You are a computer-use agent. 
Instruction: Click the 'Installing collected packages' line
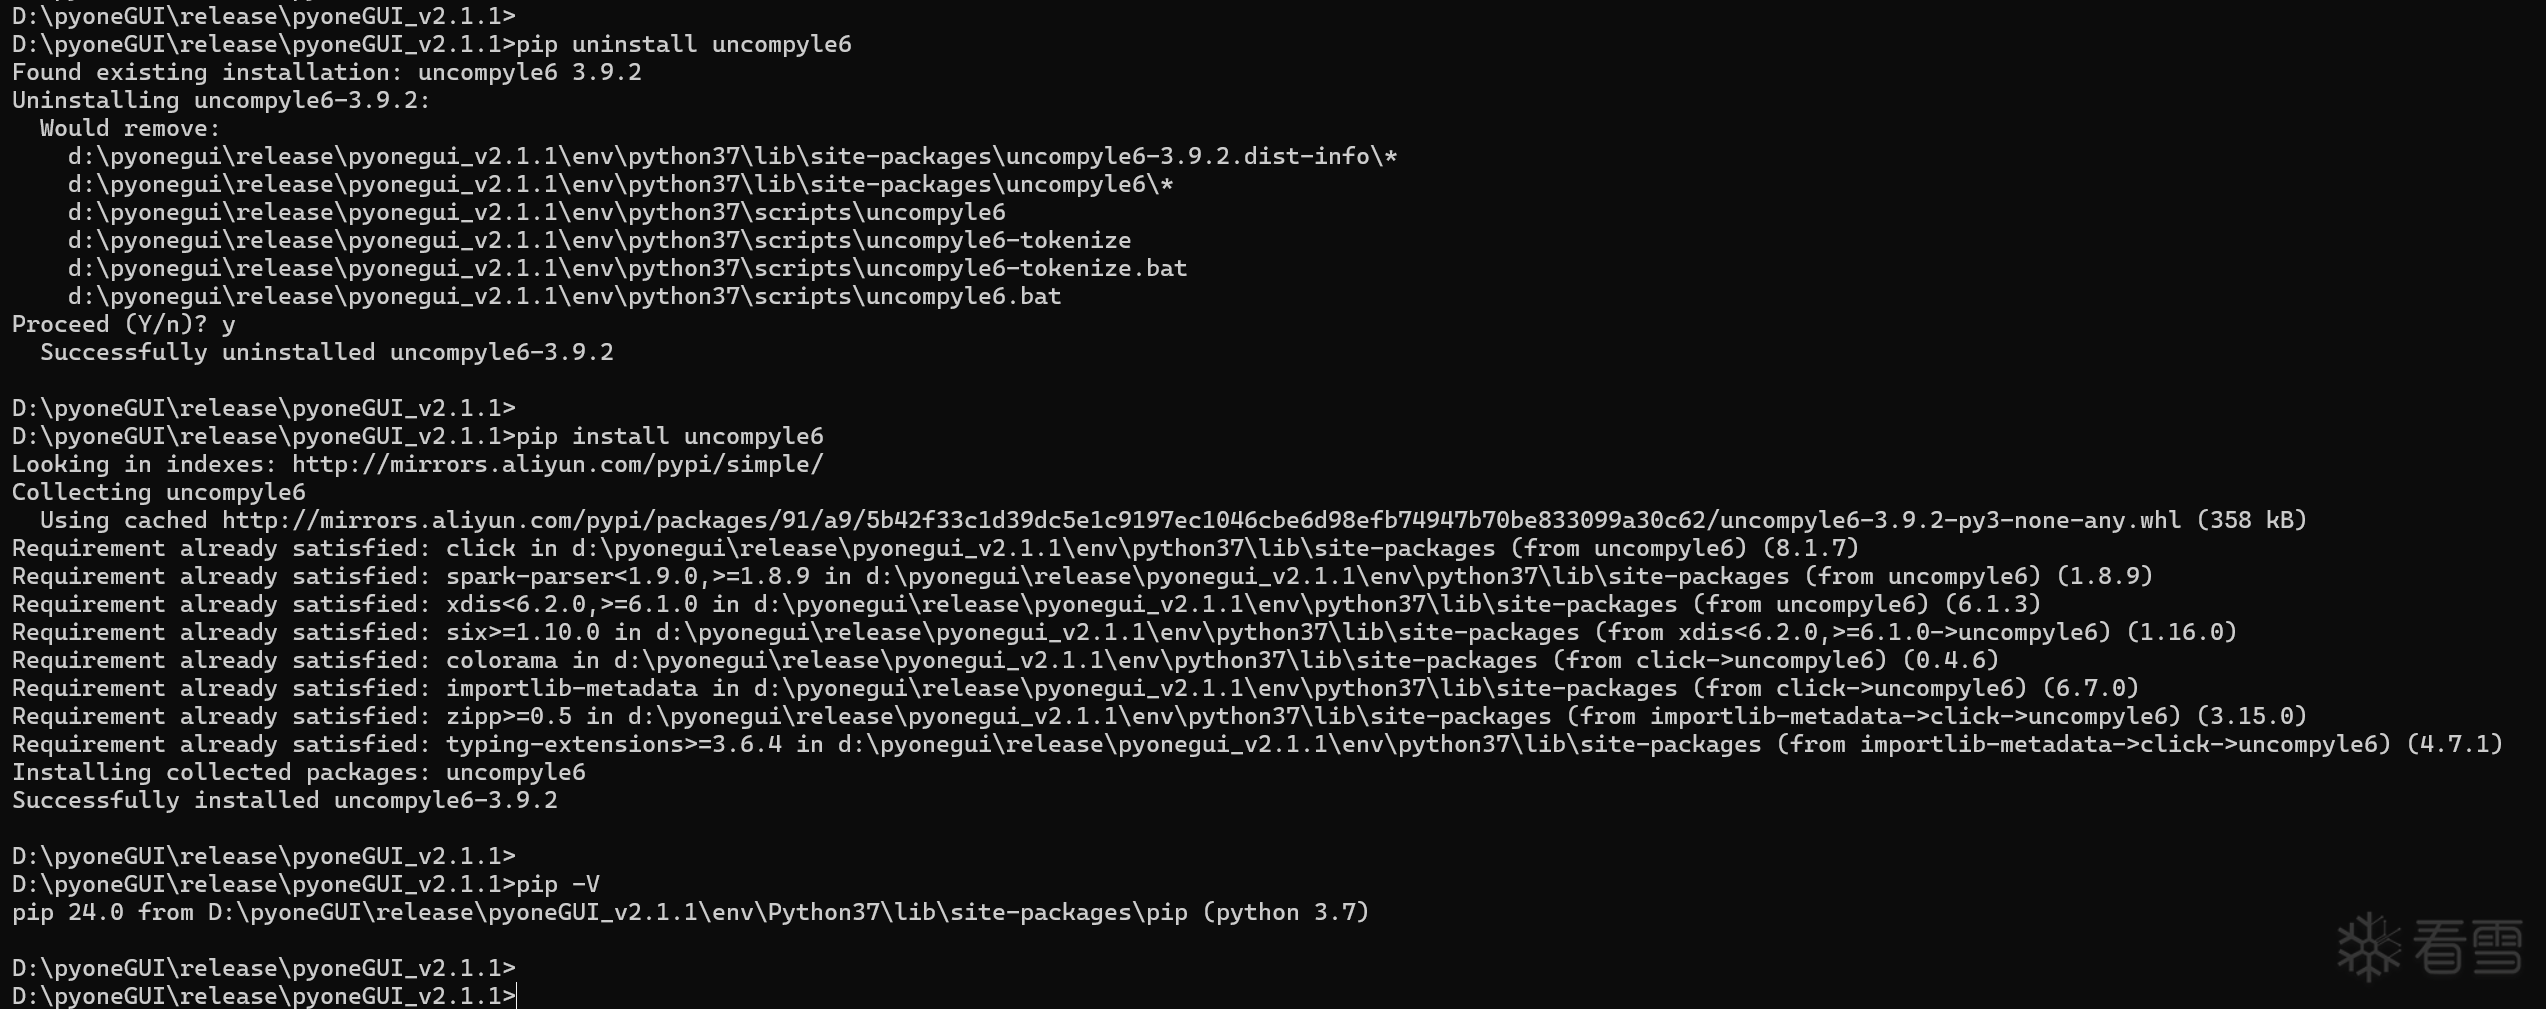[x=298, y=773]
